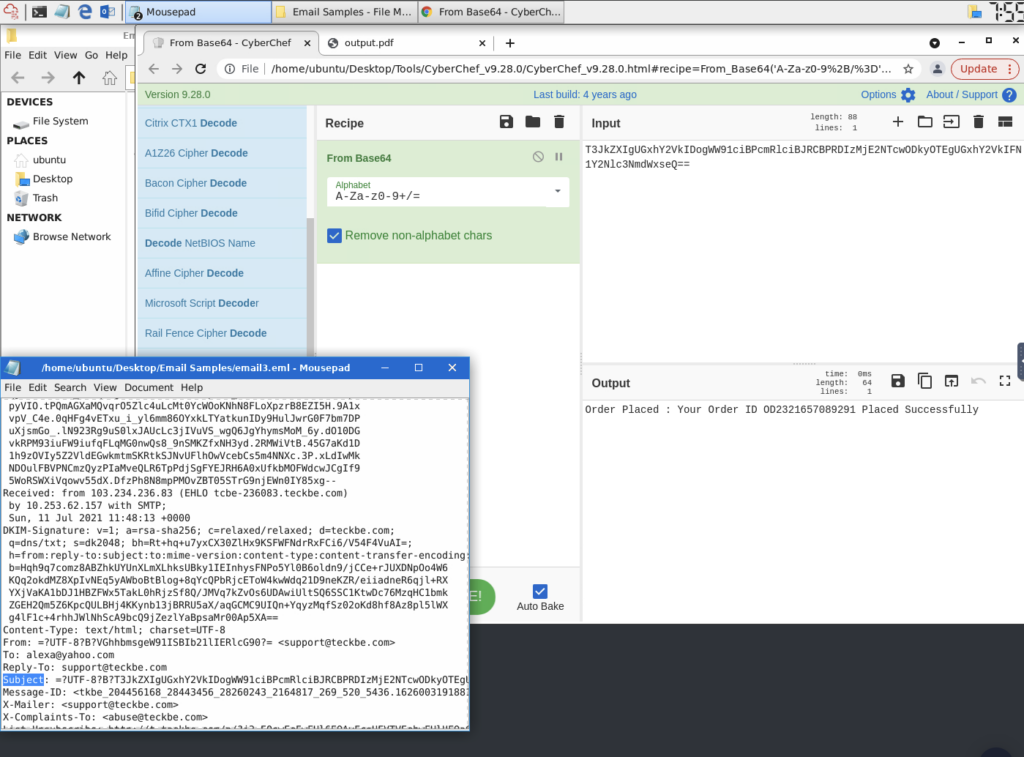Open File System in file manager
The image size is (1024, 757).
pos(60,121)
